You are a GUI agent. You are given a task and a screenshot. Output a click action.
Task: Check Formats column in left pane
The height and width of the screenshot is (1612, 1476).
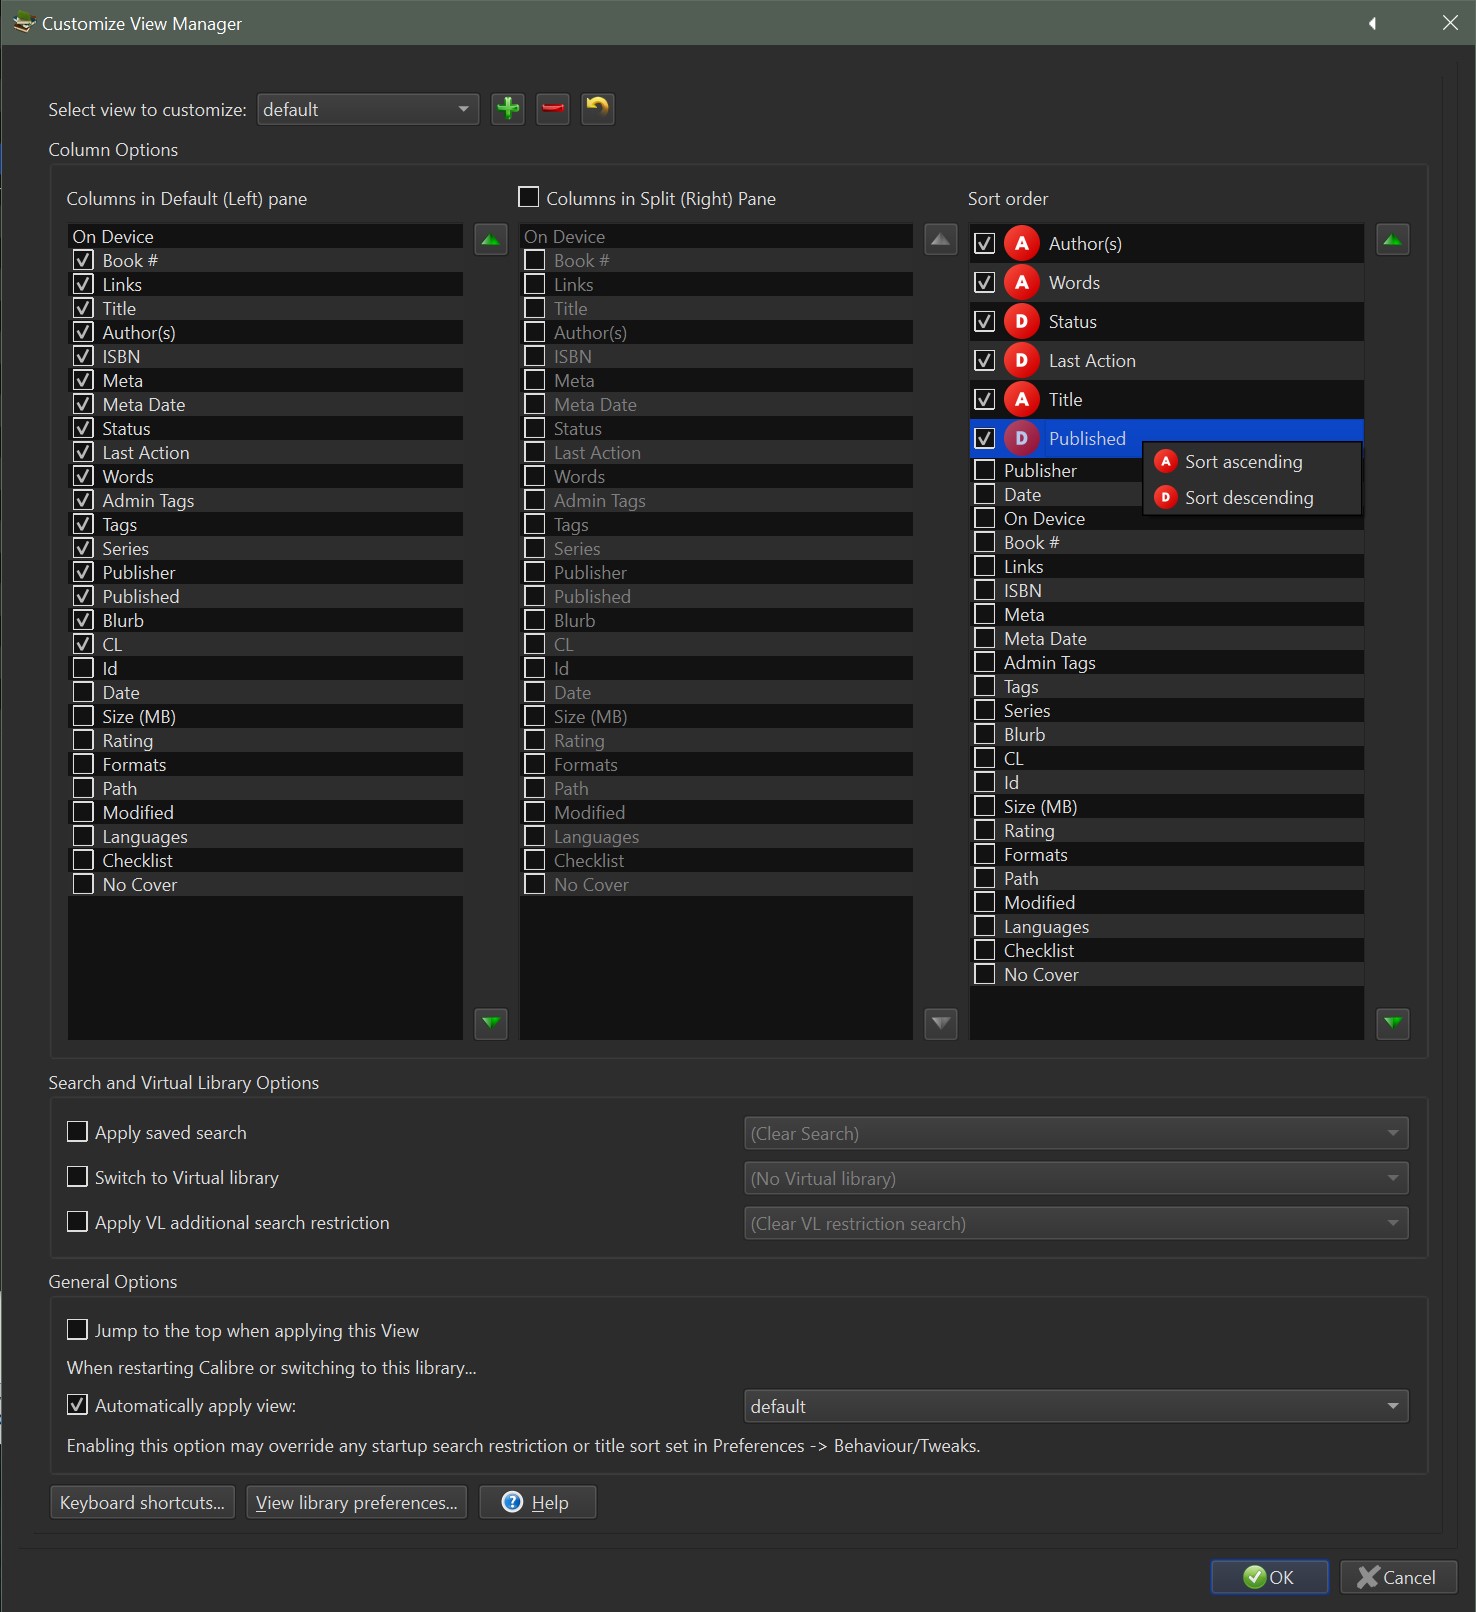coord(84,764)
